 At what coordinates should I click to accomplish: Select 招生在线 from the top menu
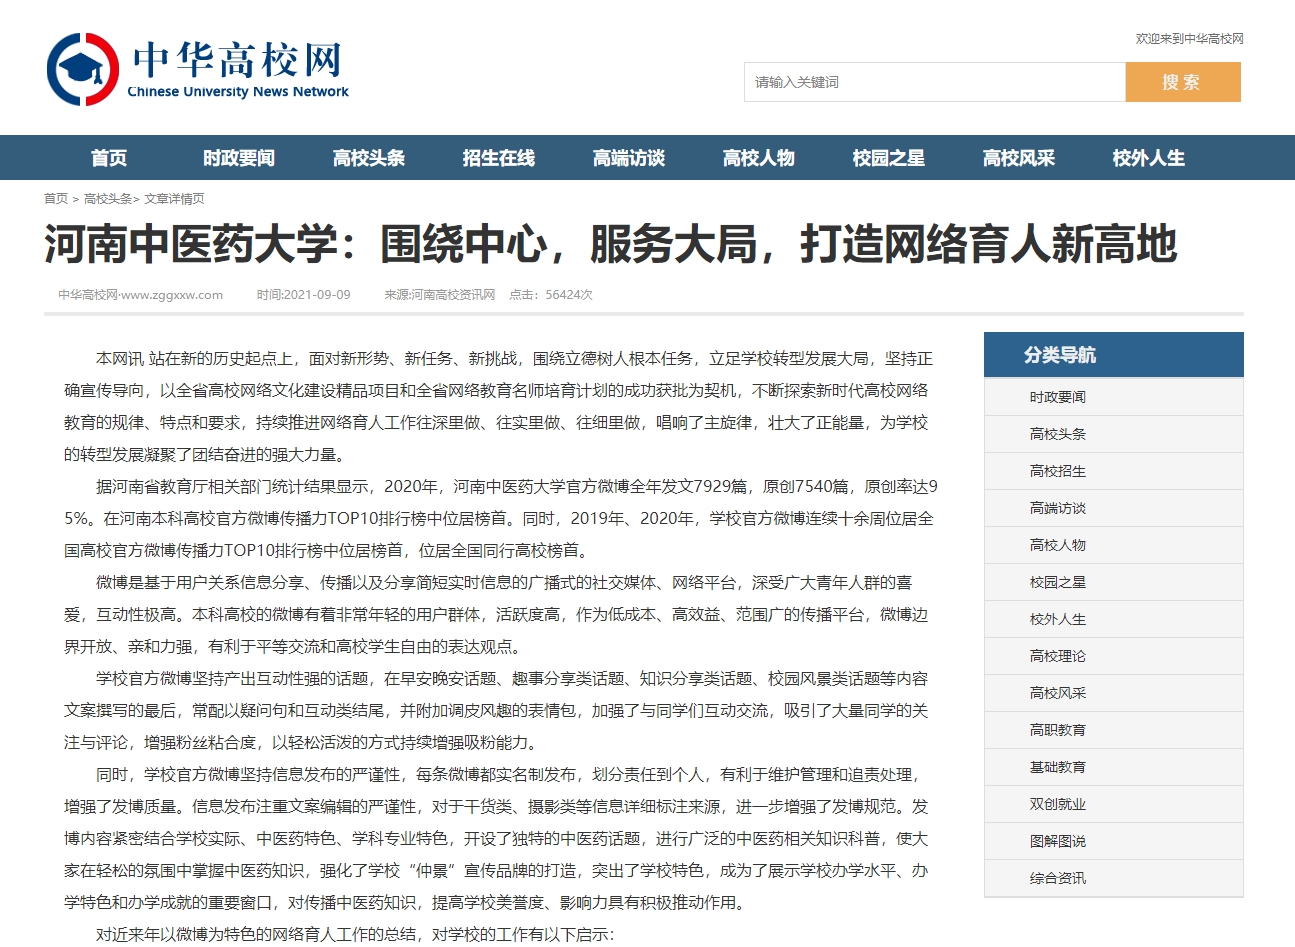pyautogui.click(x=499, y=158)
